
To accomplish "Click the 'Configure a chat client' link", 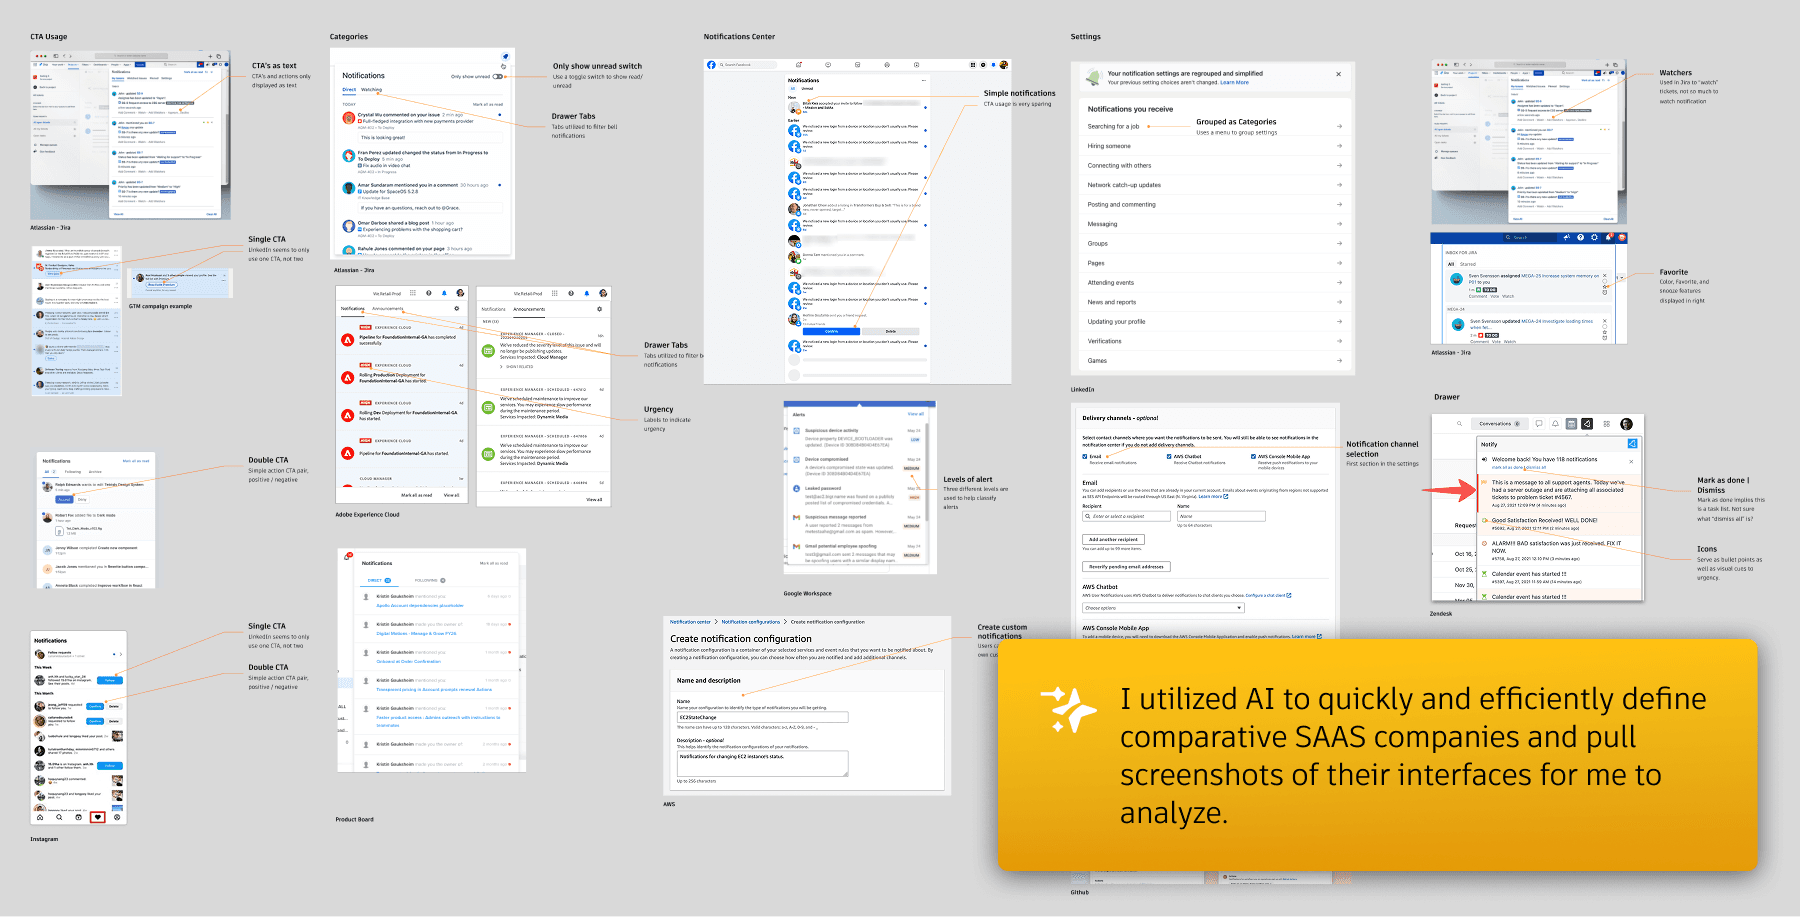I will (1268, 596).
